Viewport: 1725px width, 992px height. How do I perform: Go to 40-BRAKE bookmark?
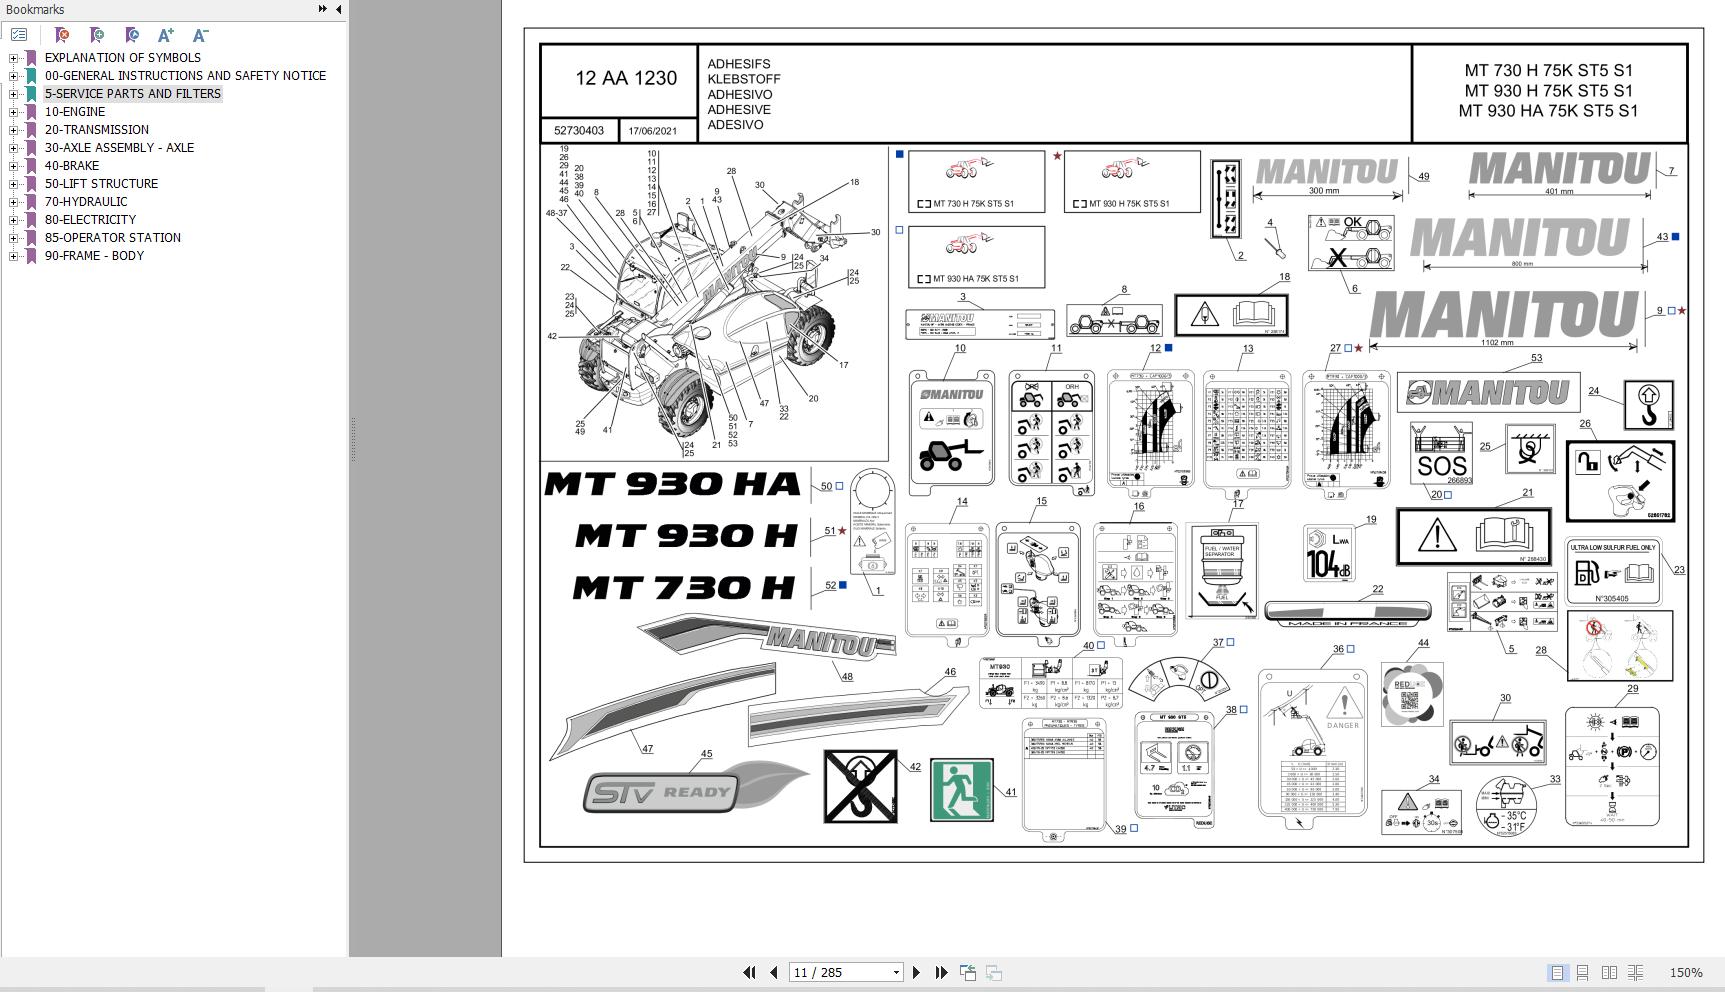tap(71, 166)
